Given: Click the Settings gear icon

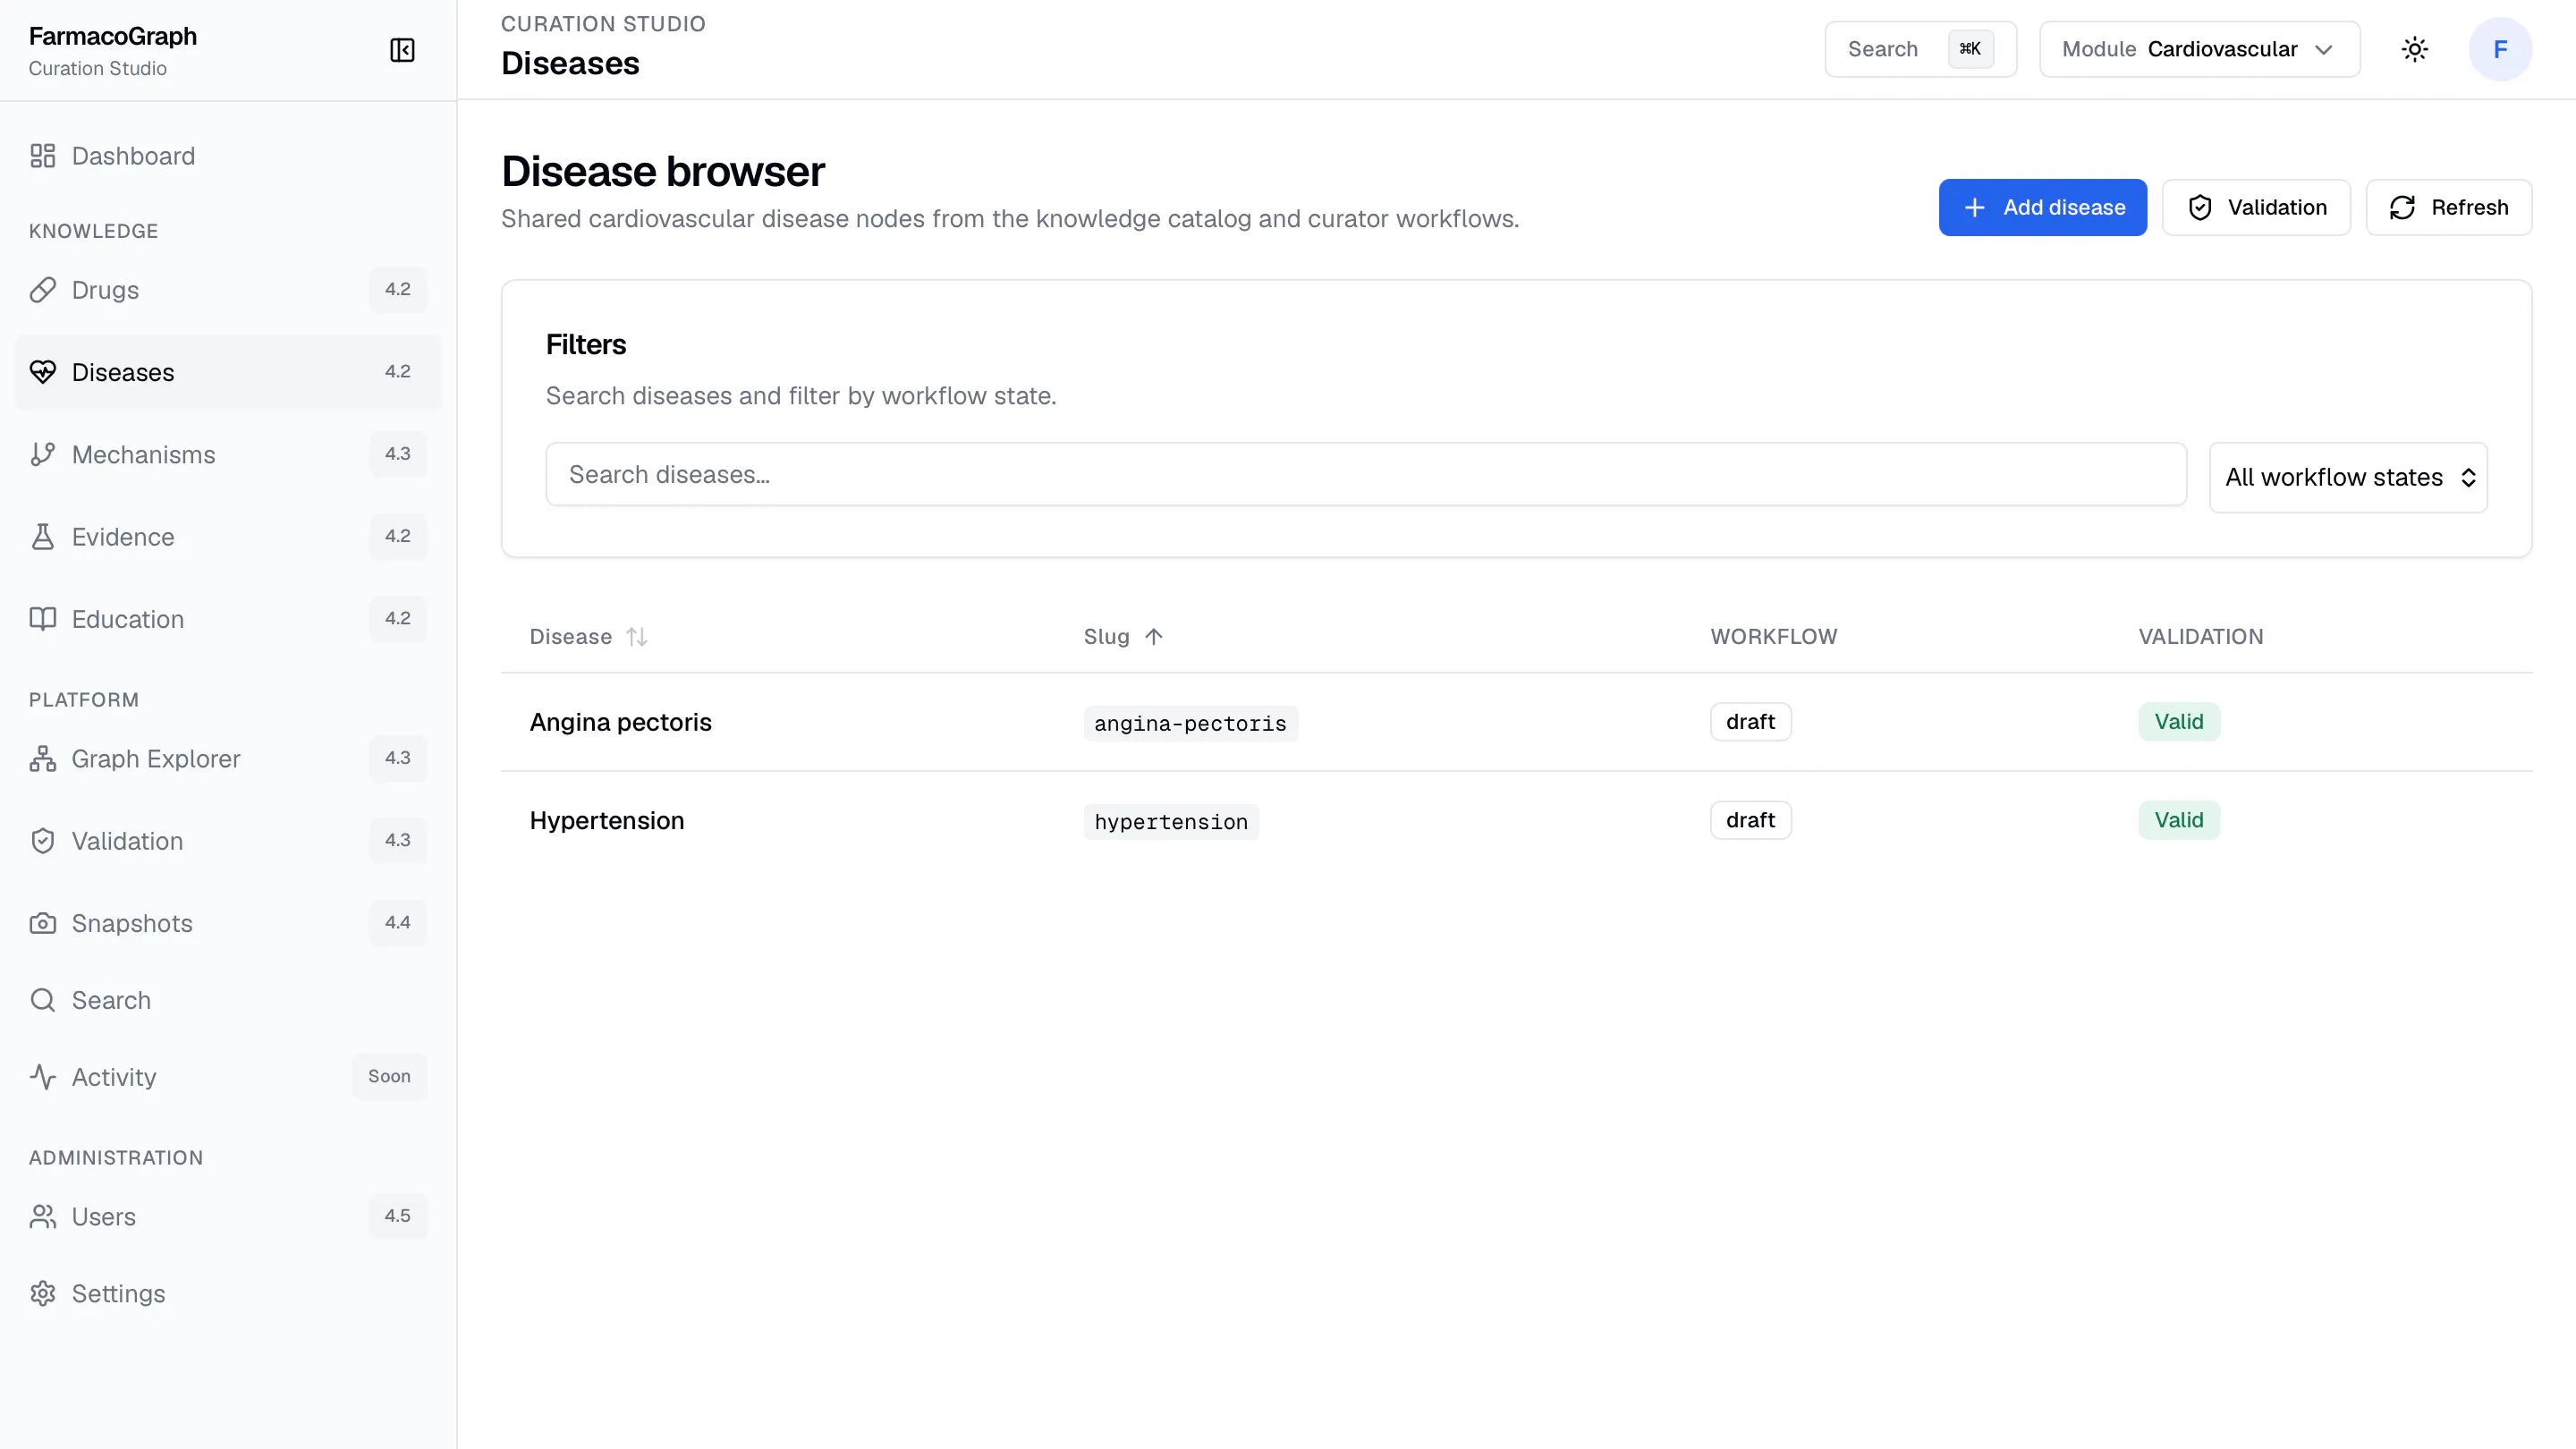Looking at the screenshot, I should [42, 1294].
